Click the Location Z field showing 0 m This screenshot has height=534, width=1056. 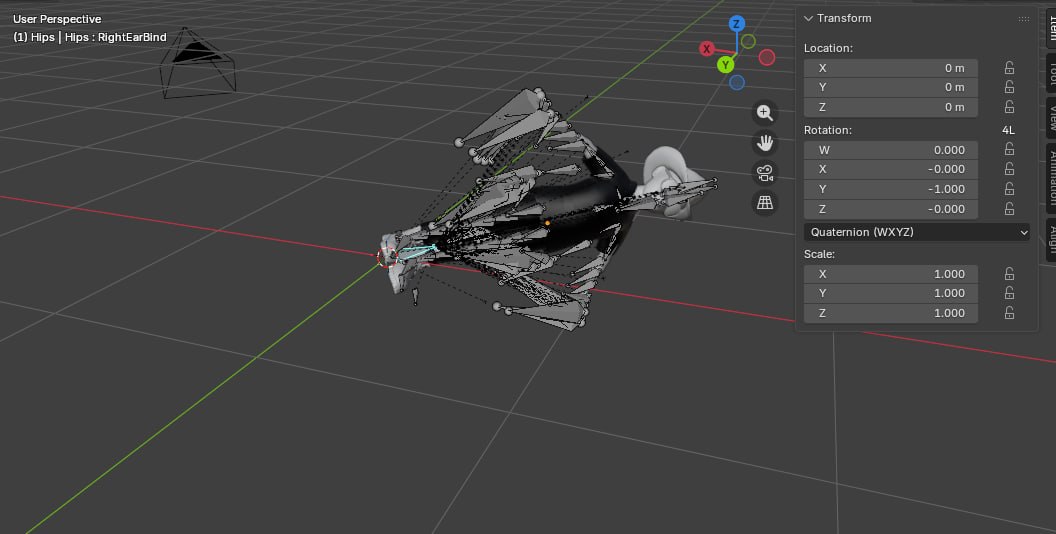(890, 107)
